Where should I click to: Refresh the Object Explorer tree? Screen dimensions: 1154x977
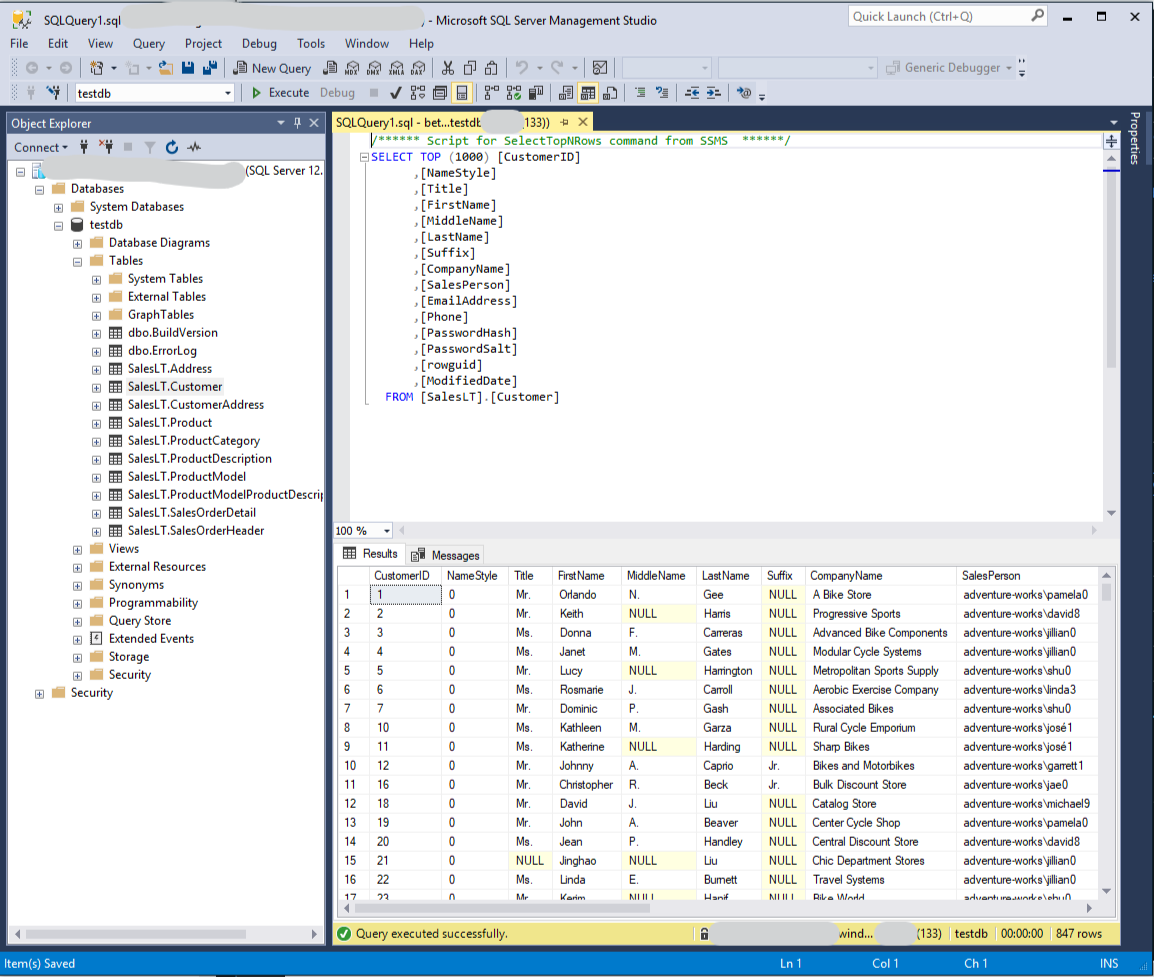click(171, 147)
